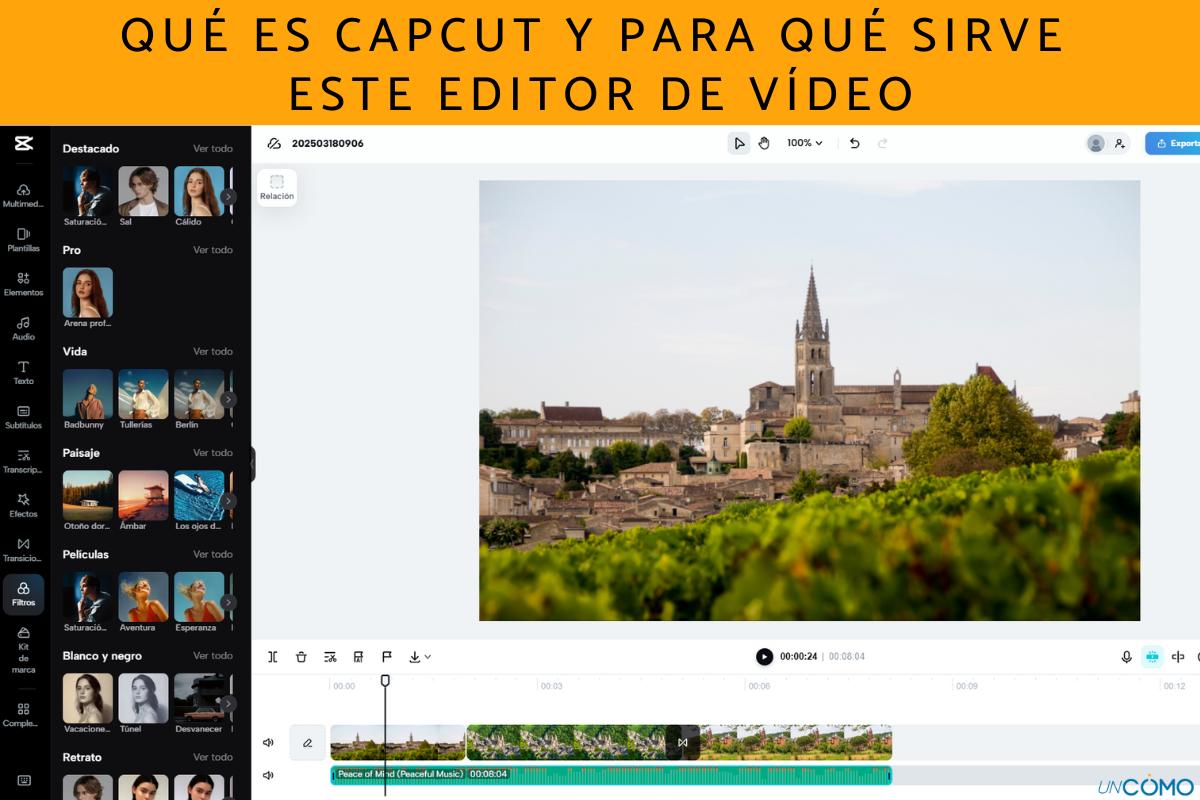1200x800 pixels.
Task: Switch to the Filtros panel
Action: [x=22, y=593]
